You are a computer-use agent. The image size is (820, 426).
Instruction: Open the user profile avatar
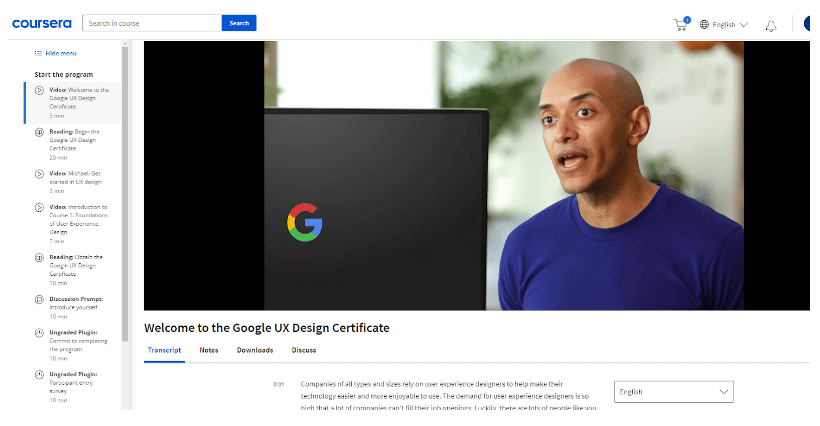click(x=808, y=24)
